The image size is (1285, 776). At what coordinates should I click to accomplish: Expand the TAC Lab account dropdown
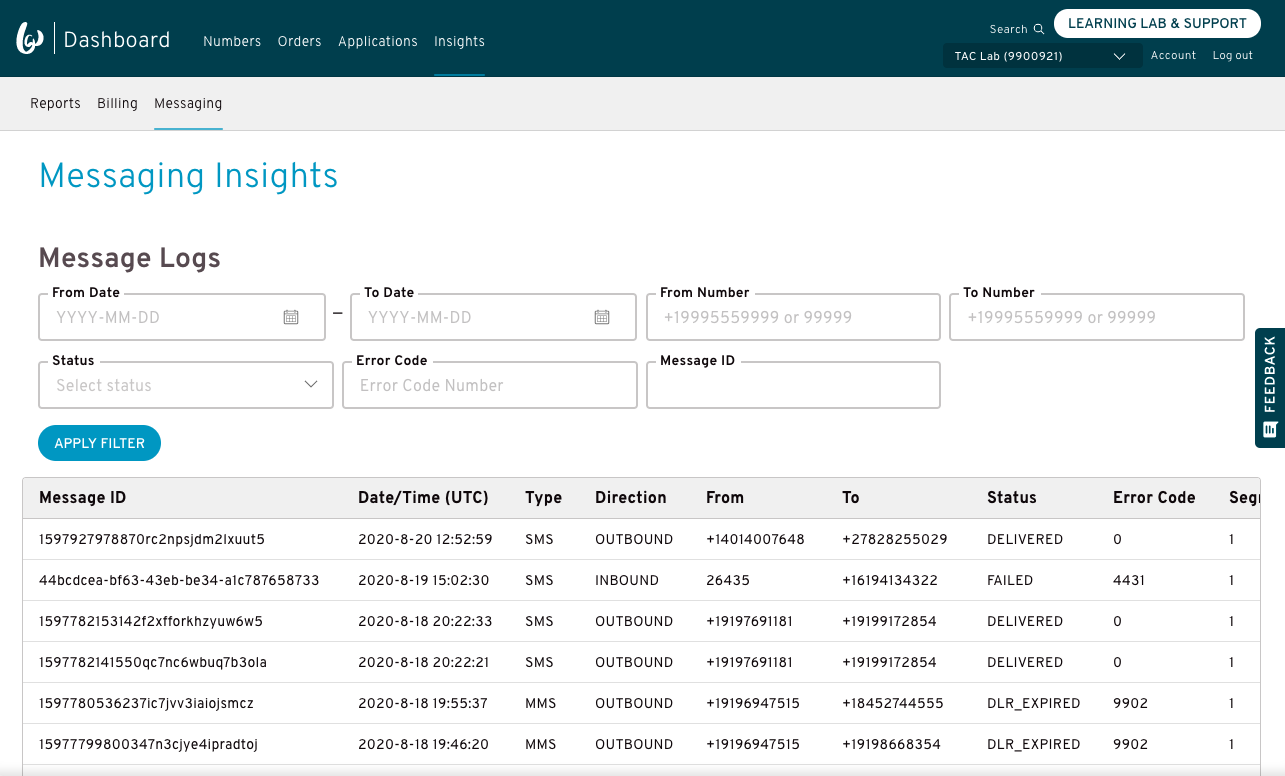click(x=1042, y=56)
